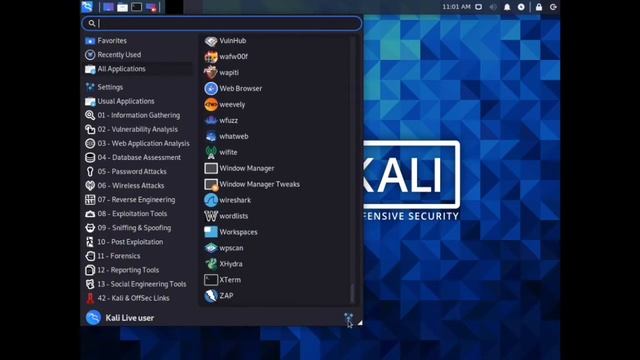Click the Kali Live user profile
Image resolution: width=640 pixels, height=360 pixels.
click(120, 318)
